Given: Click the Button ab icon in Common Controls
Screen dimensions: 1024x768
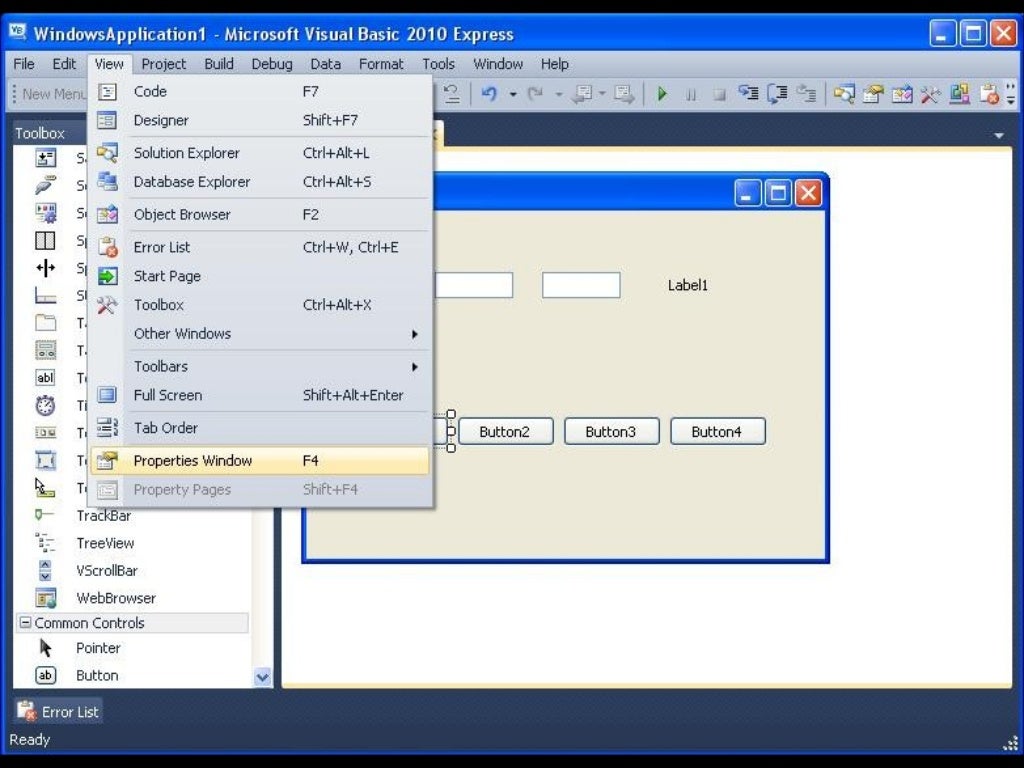Looking at the screenshot, I should pyautogui.click(x=45, y=675).
